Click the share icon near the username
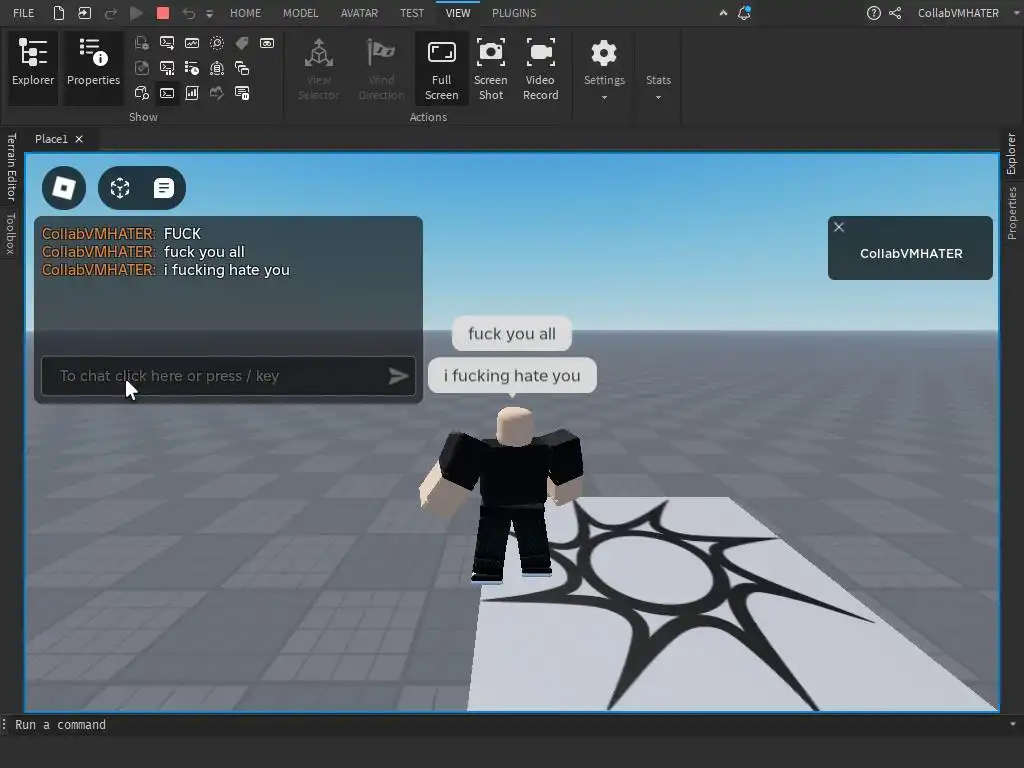The height and width of the screenshot is (768, 1024). (895, 12)
